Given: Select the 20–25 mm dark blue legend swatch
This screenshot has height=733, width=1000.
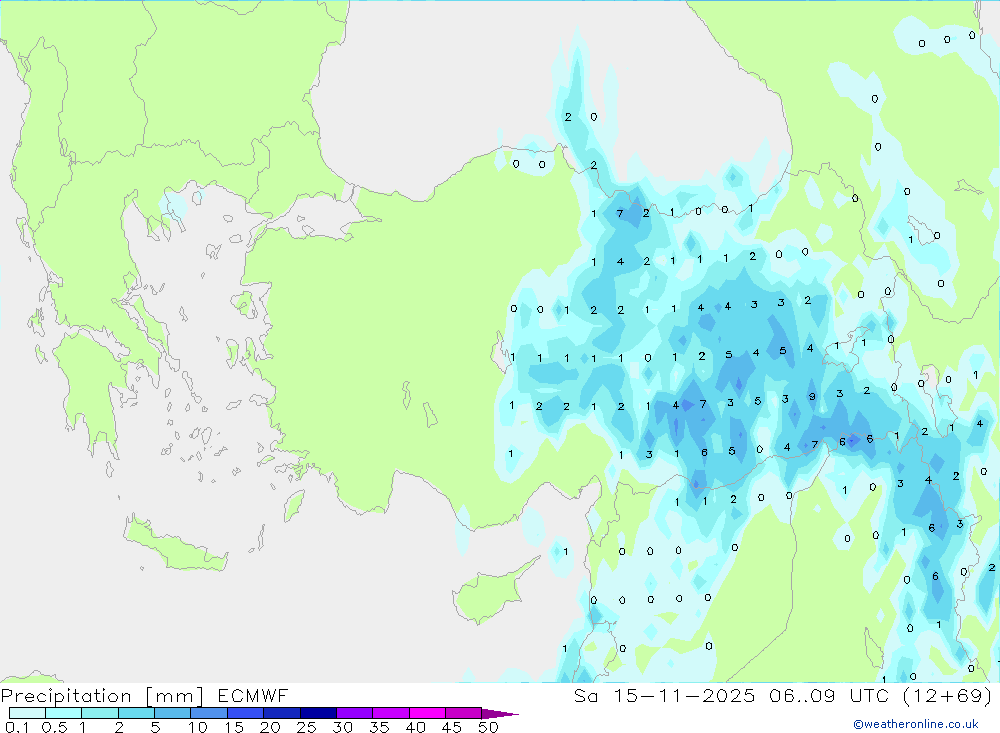Looking at the screenshot, I should 281,713.
